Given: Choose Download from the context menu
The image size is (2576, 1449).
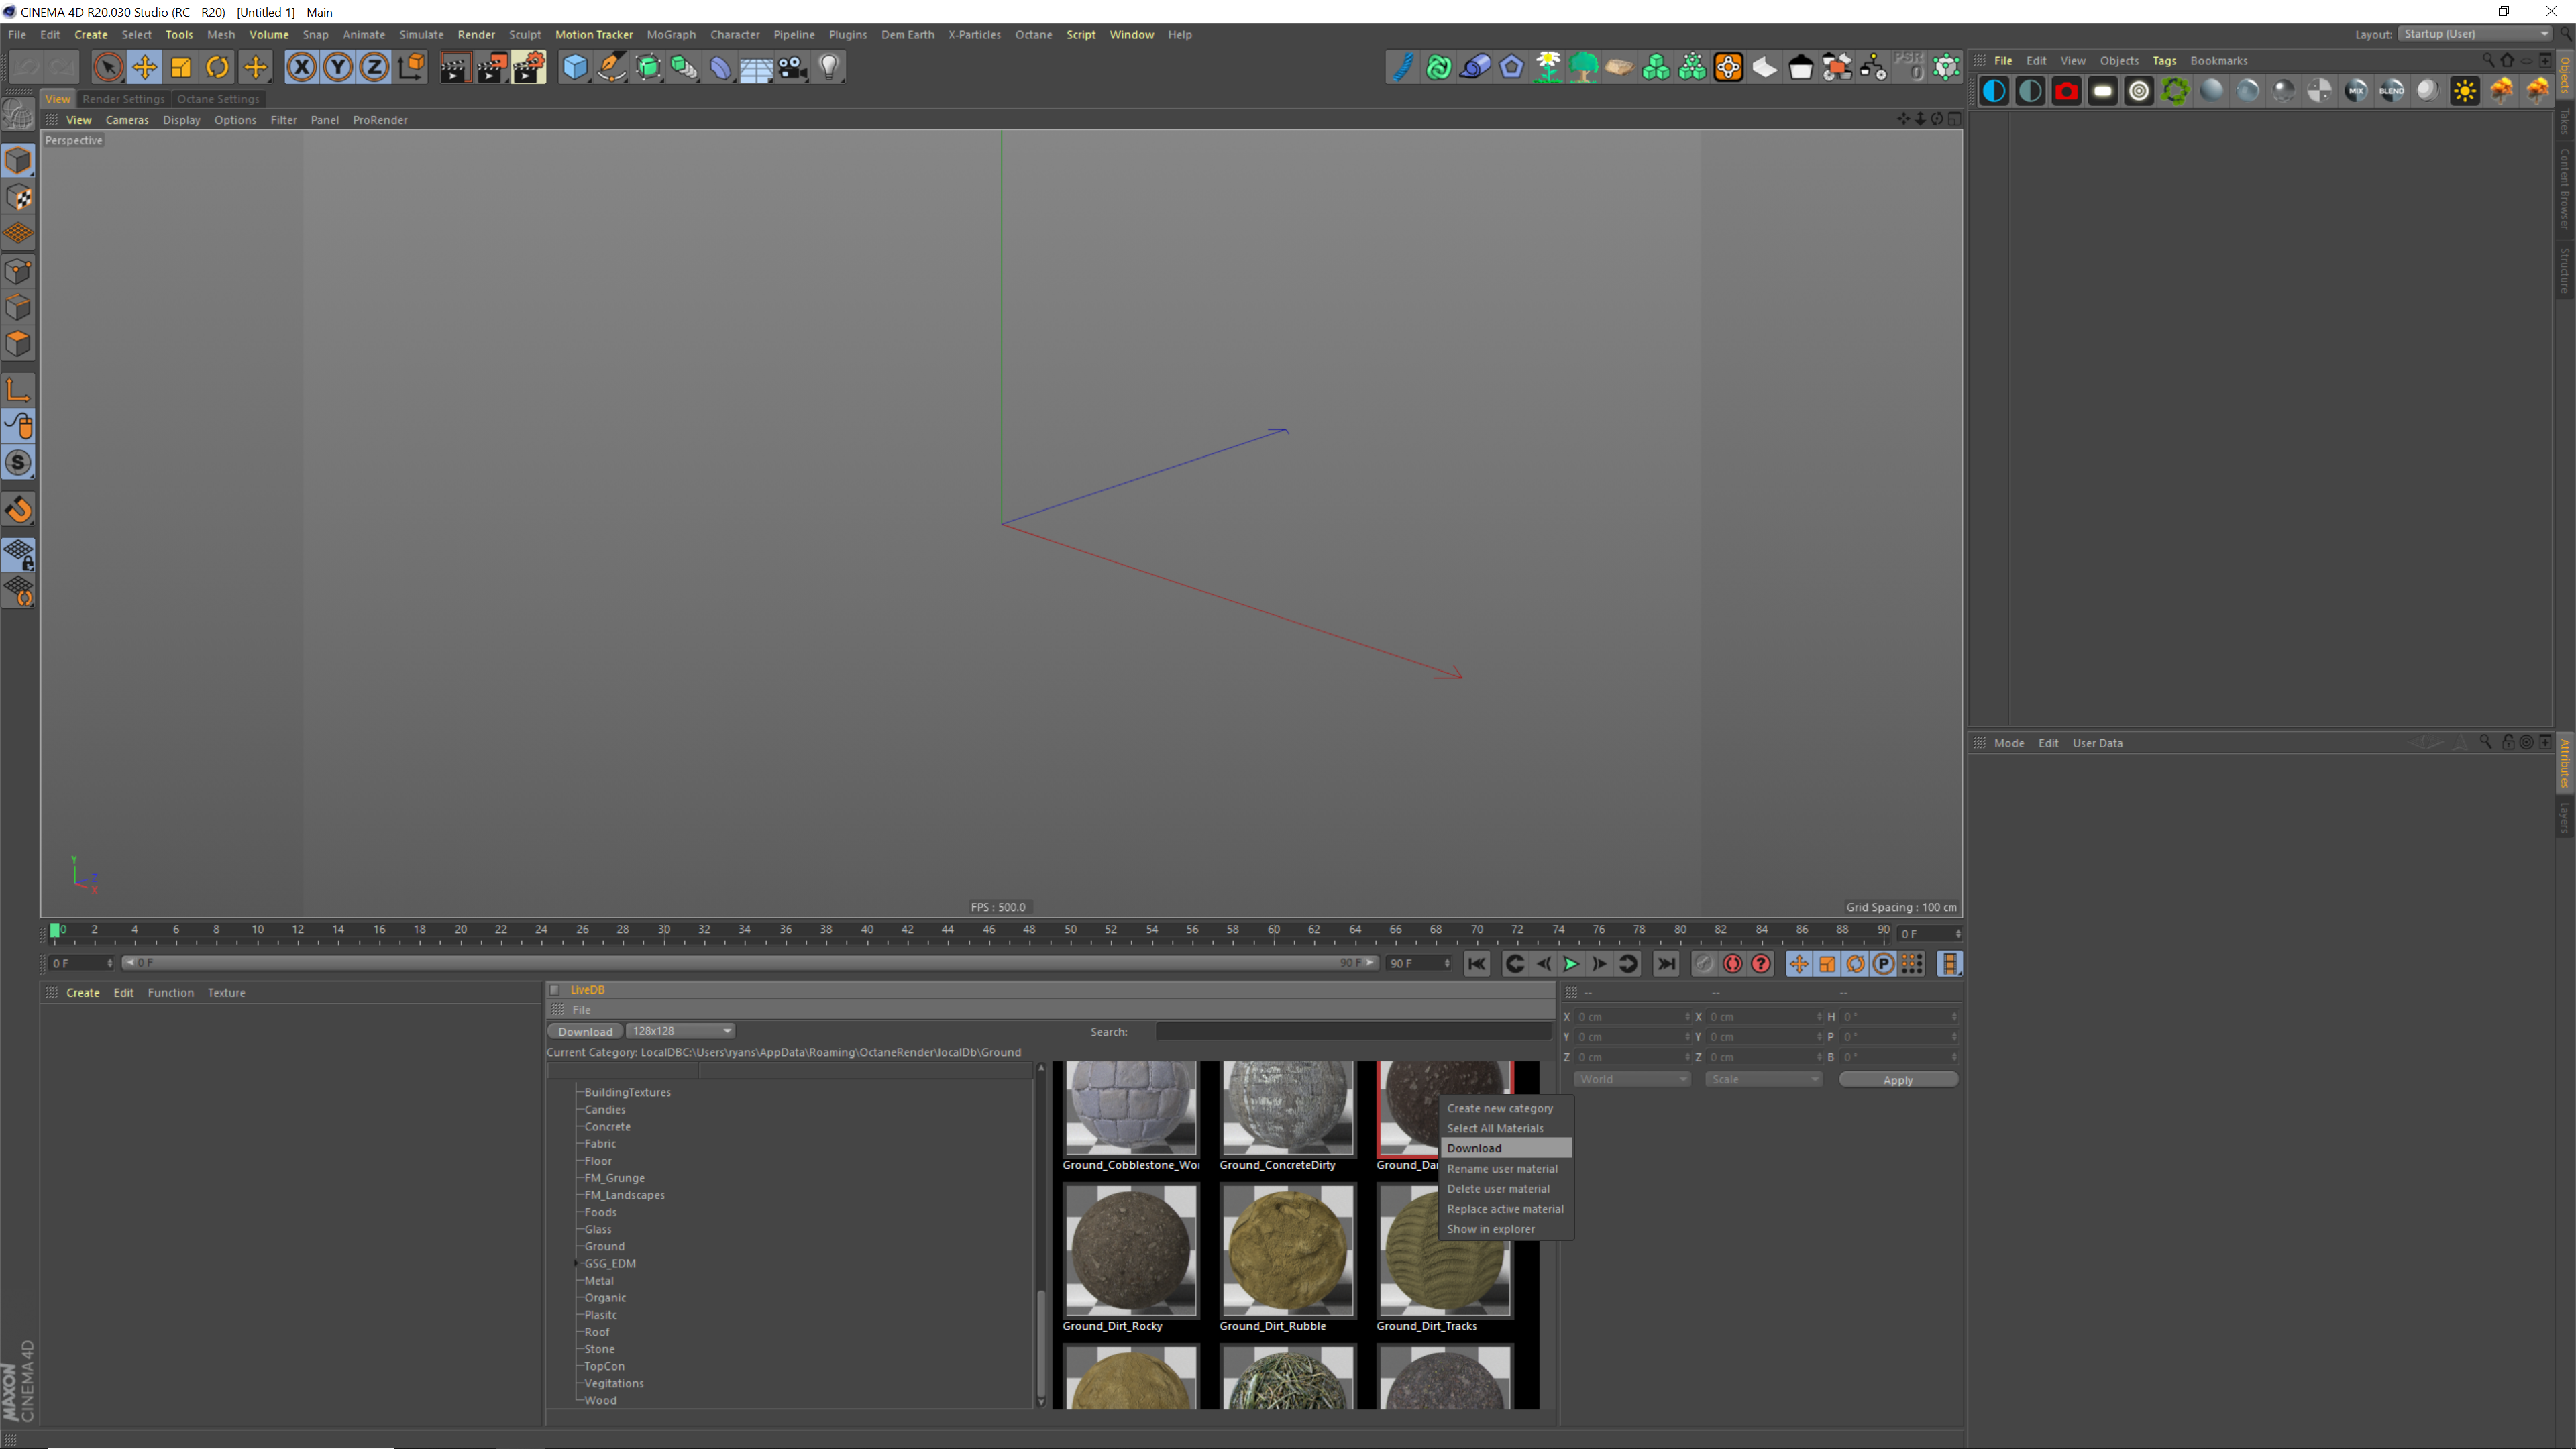Looking at the screenshot, I should tap(1474, 1148).
